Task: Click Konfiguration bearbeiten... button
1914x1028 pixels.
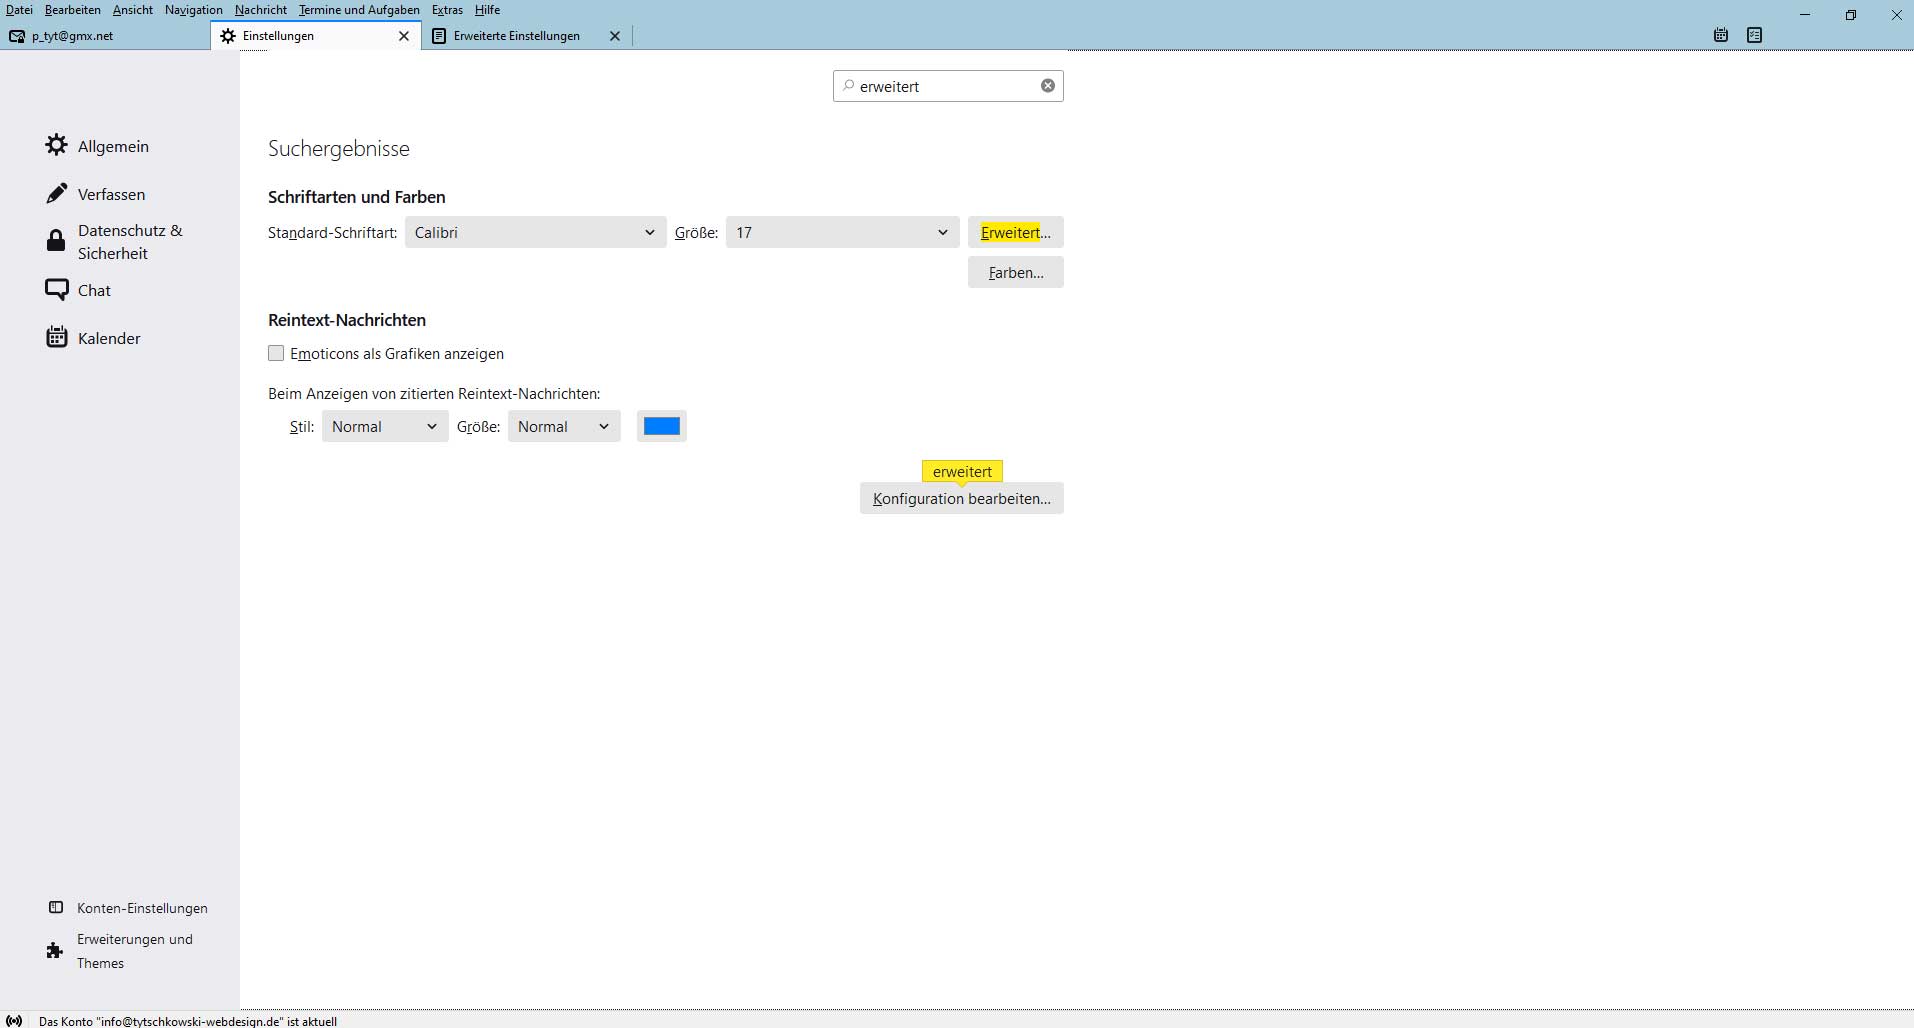Action: 961,498
